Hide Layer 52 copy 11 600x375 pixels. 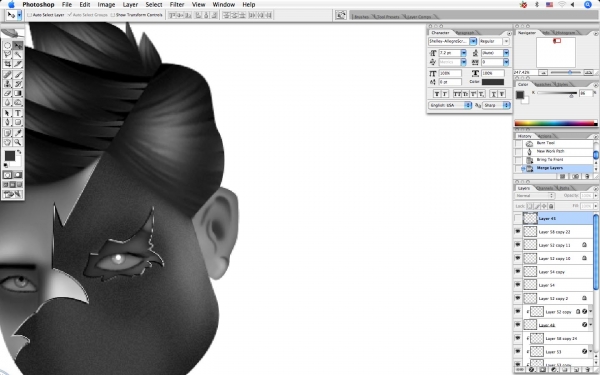518,245
